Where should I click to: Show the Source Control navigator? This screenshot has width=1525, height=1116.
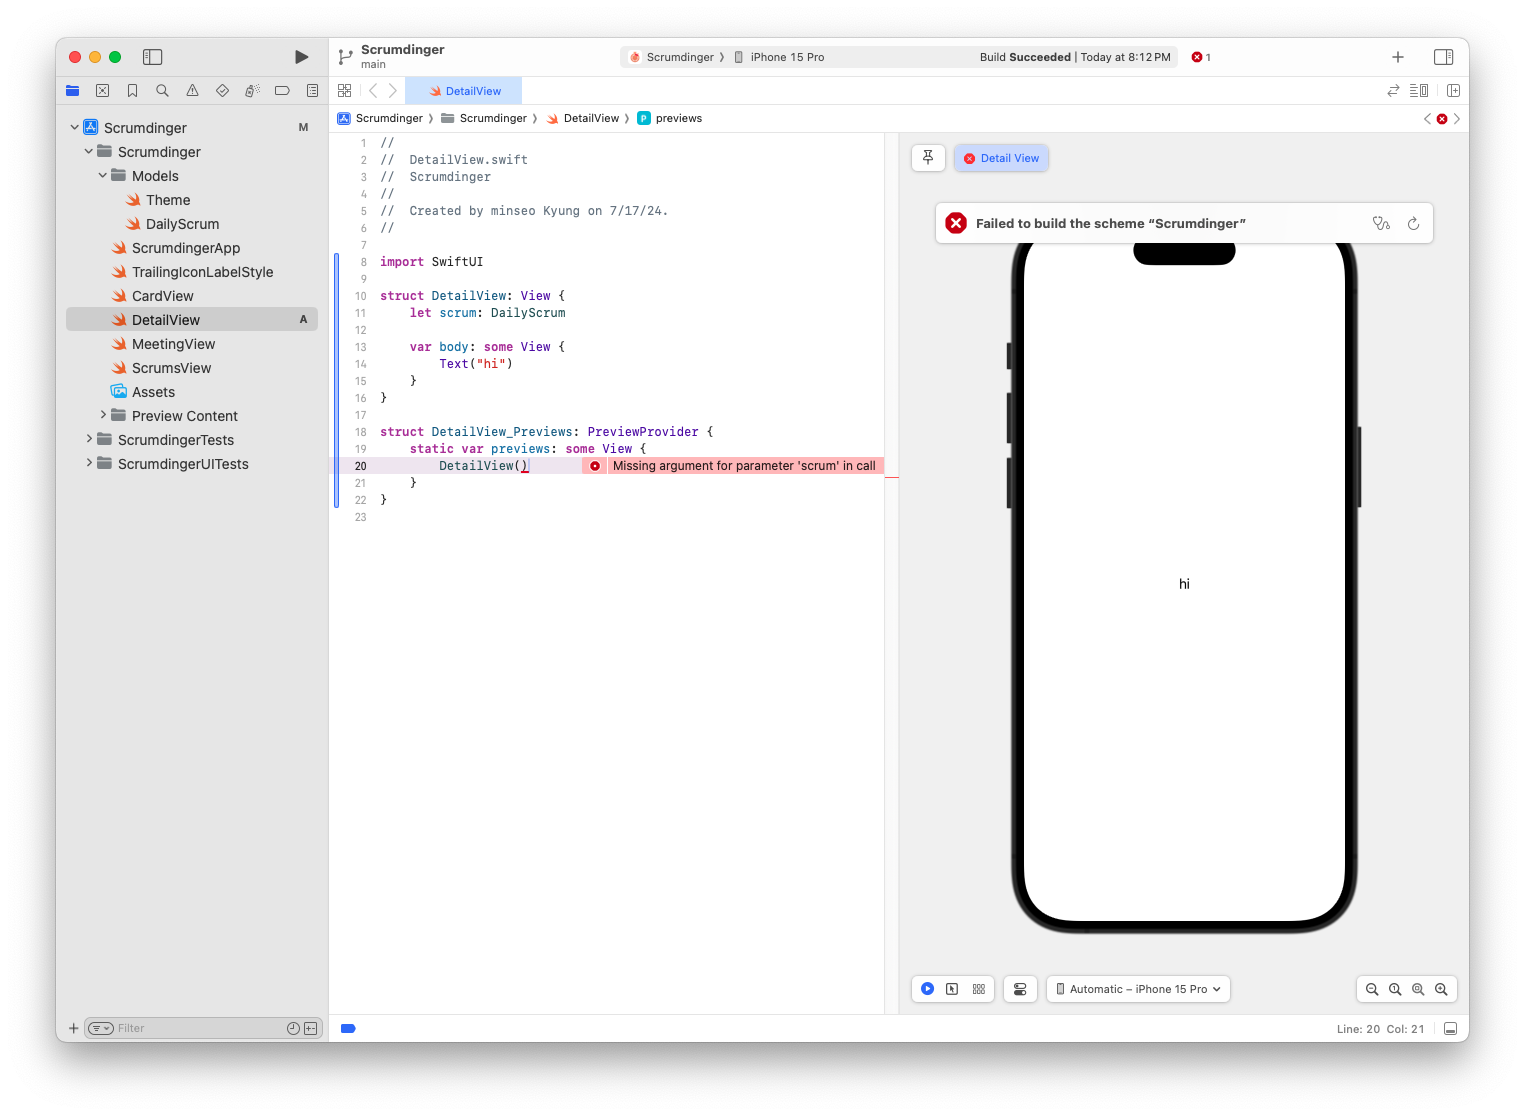coord(102,90)
